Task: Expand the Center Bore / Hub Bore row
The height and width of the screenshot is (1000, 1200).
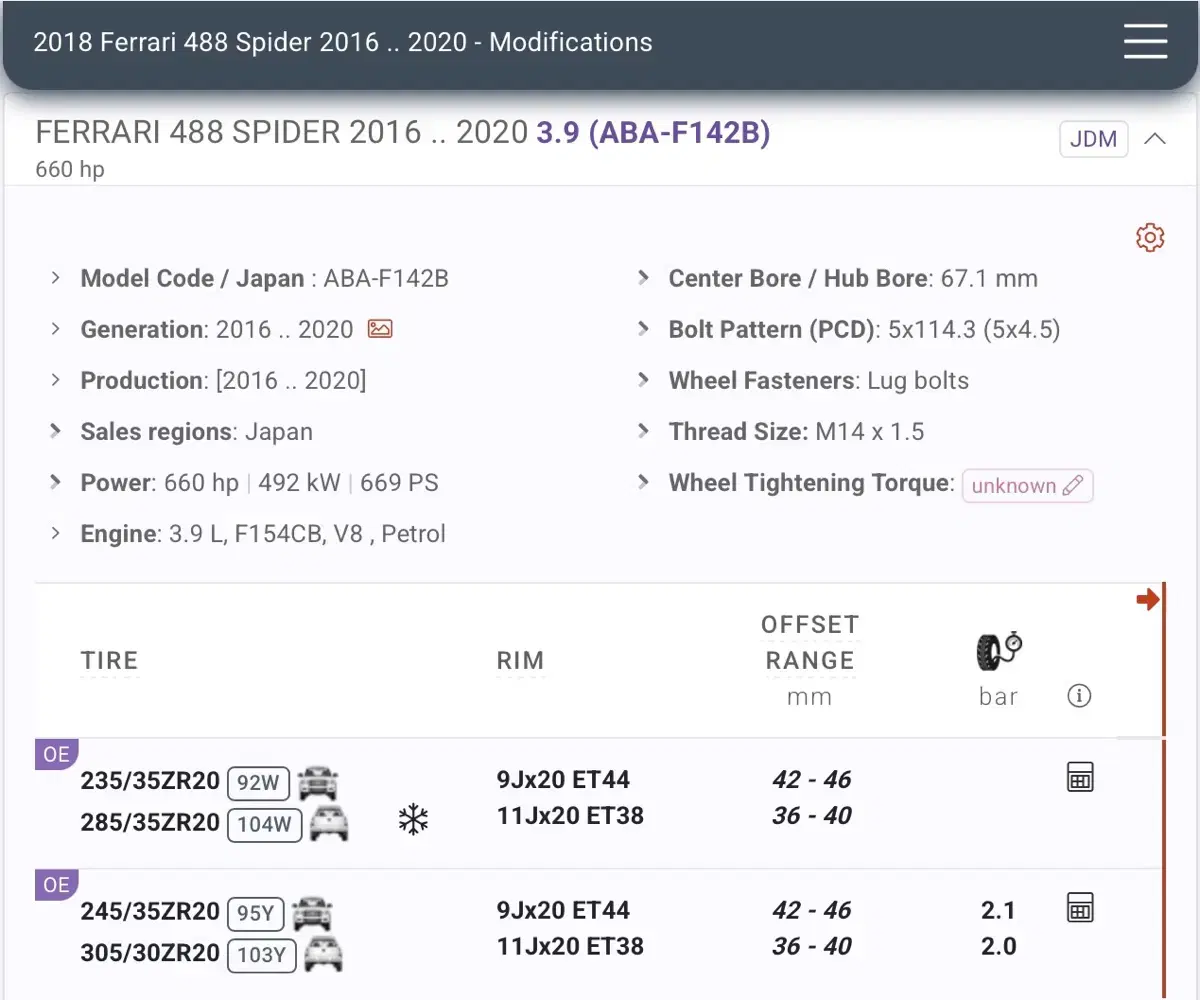Action: 644,278
